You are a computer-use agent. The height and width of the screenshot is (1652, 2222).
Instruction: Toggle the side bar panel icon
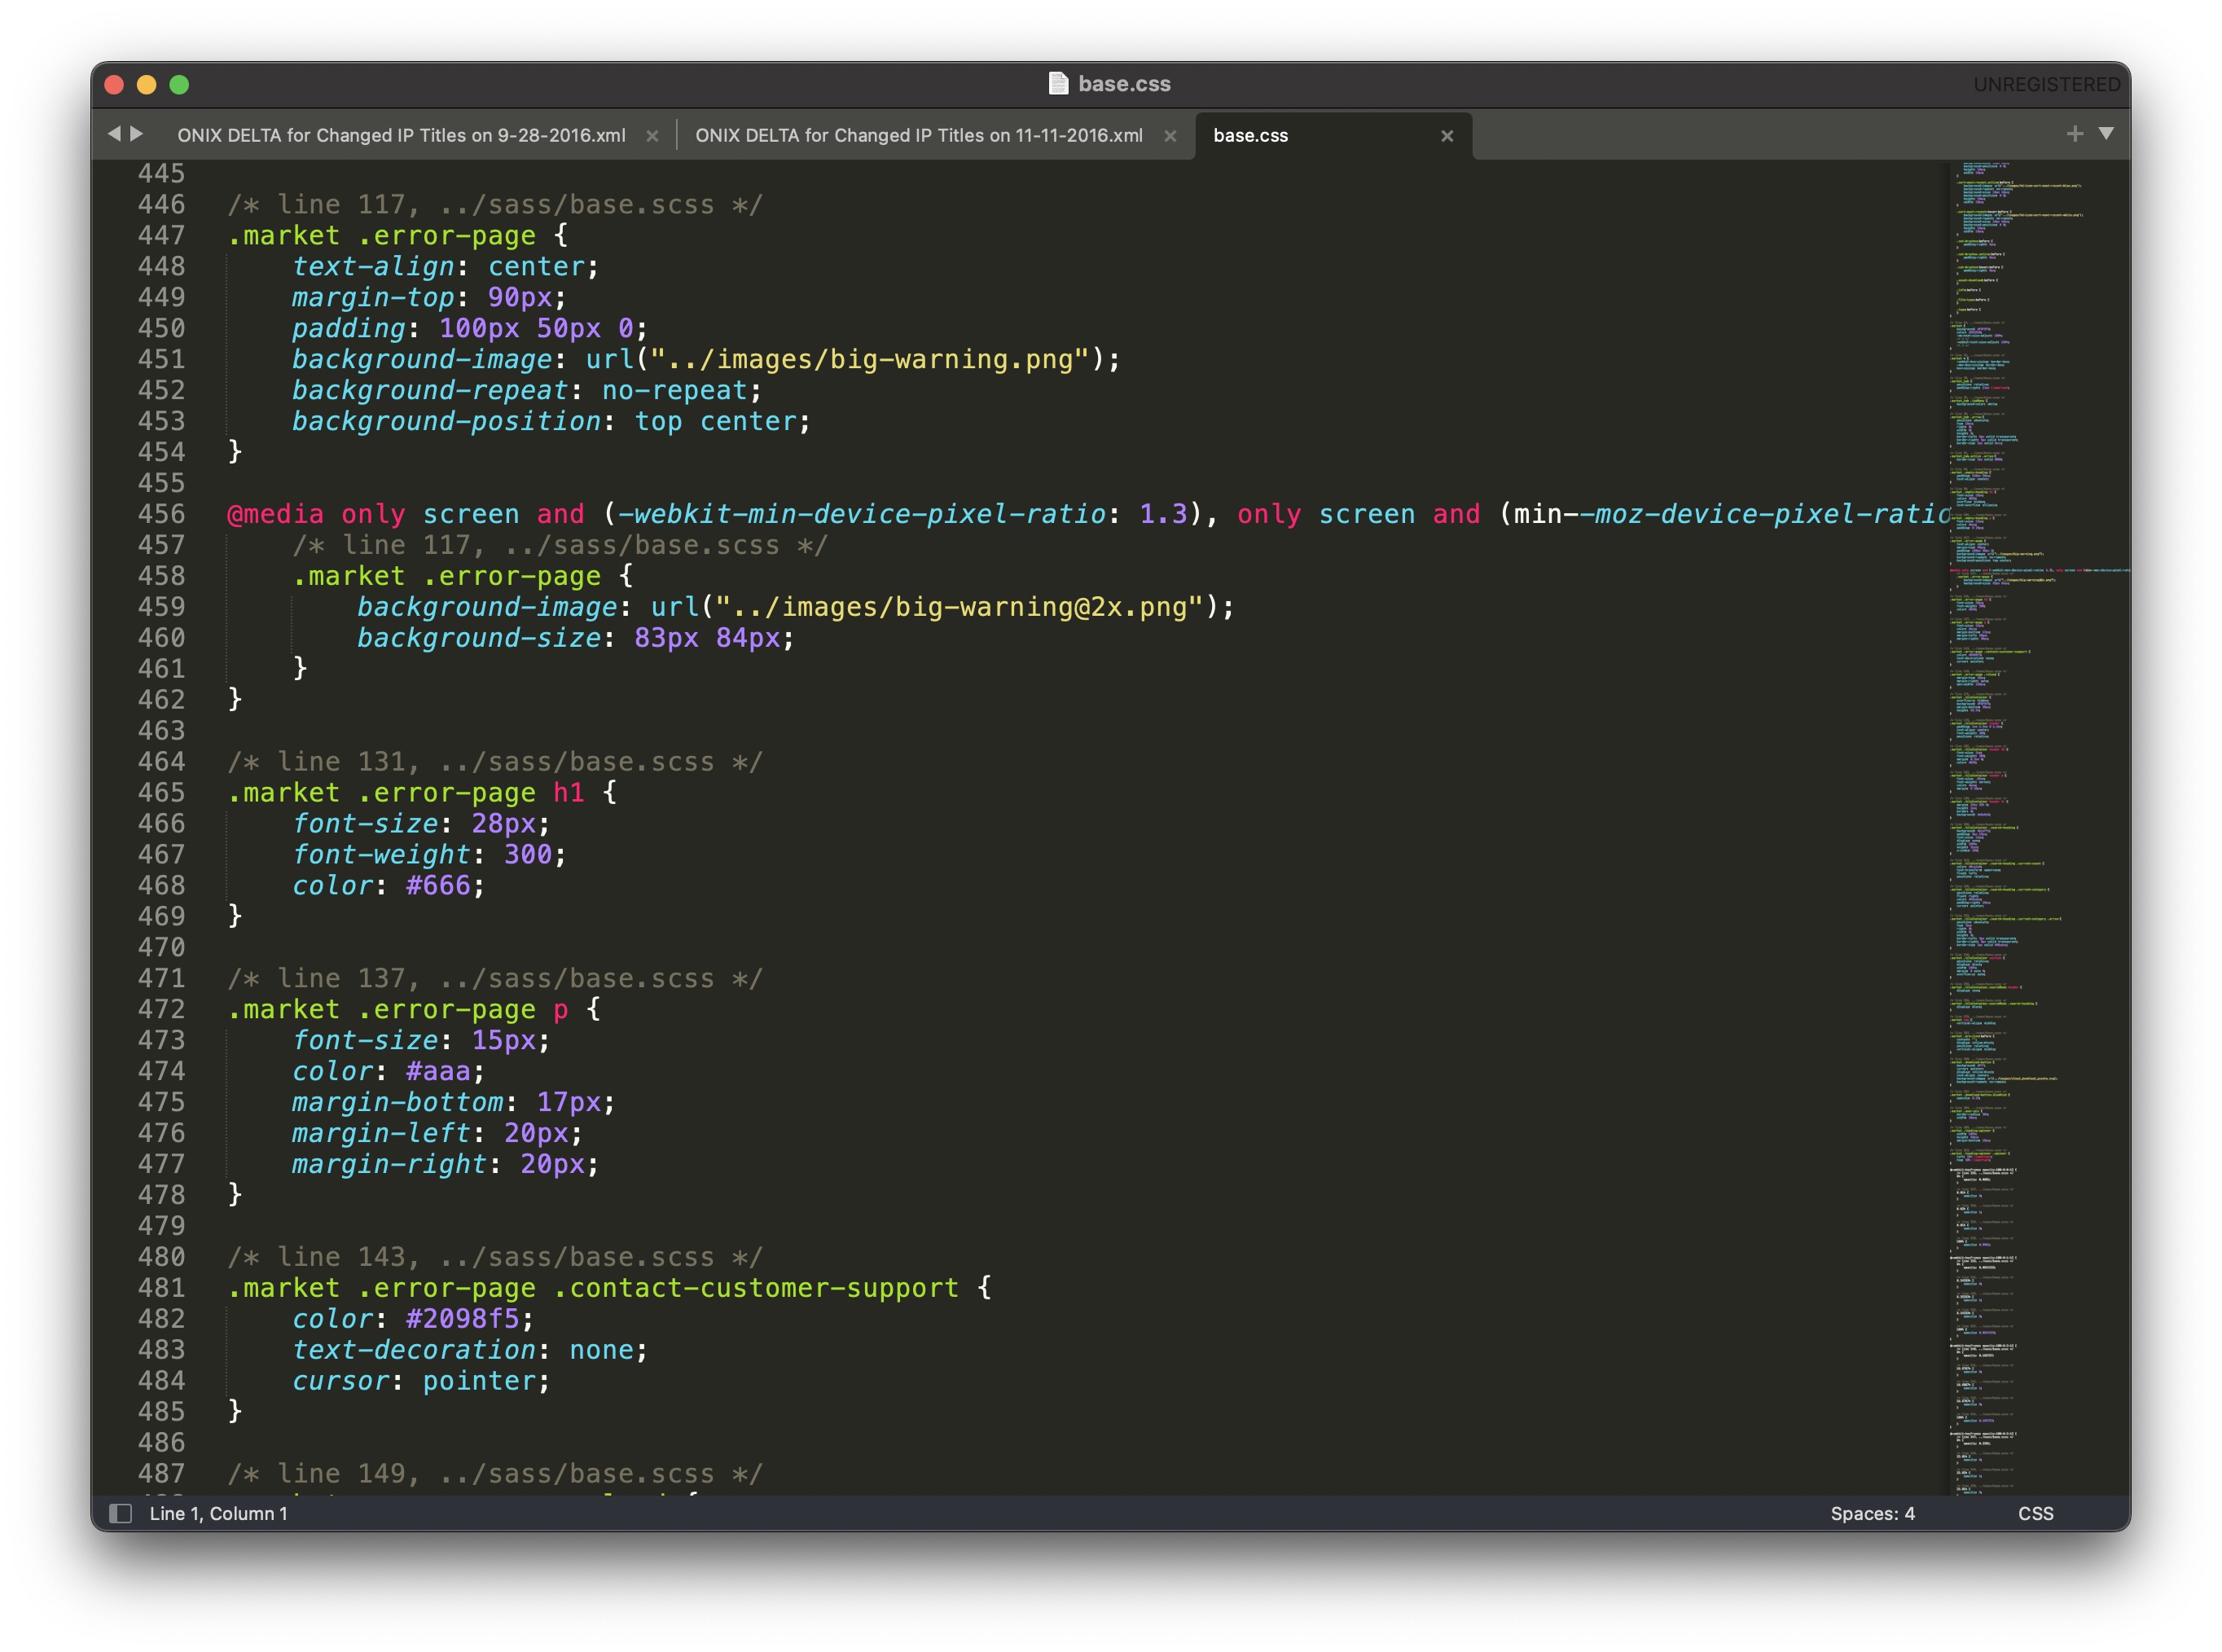click(x=120, y=1513)
